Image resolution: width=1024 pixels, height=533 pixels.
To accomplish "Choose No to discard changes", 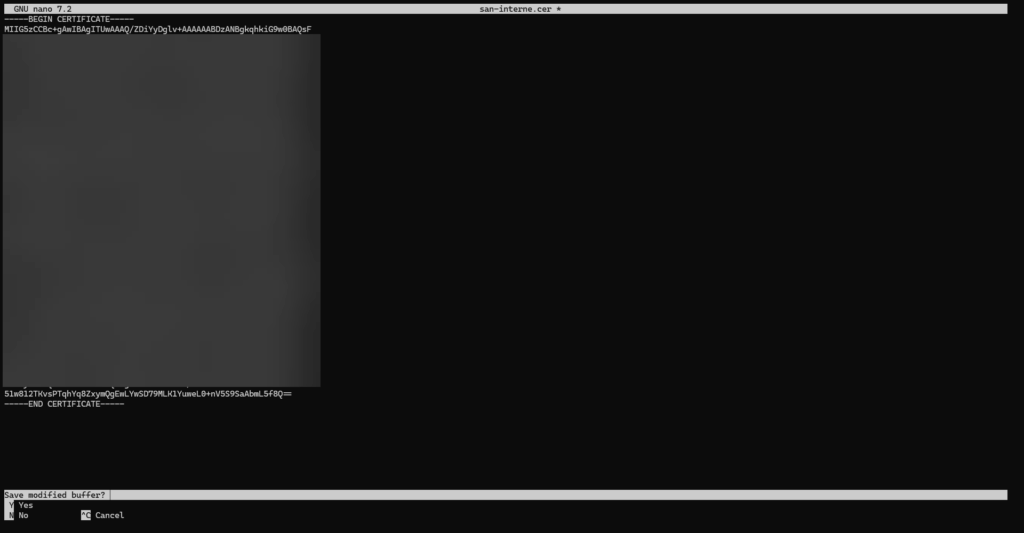I will pos(23,516).
